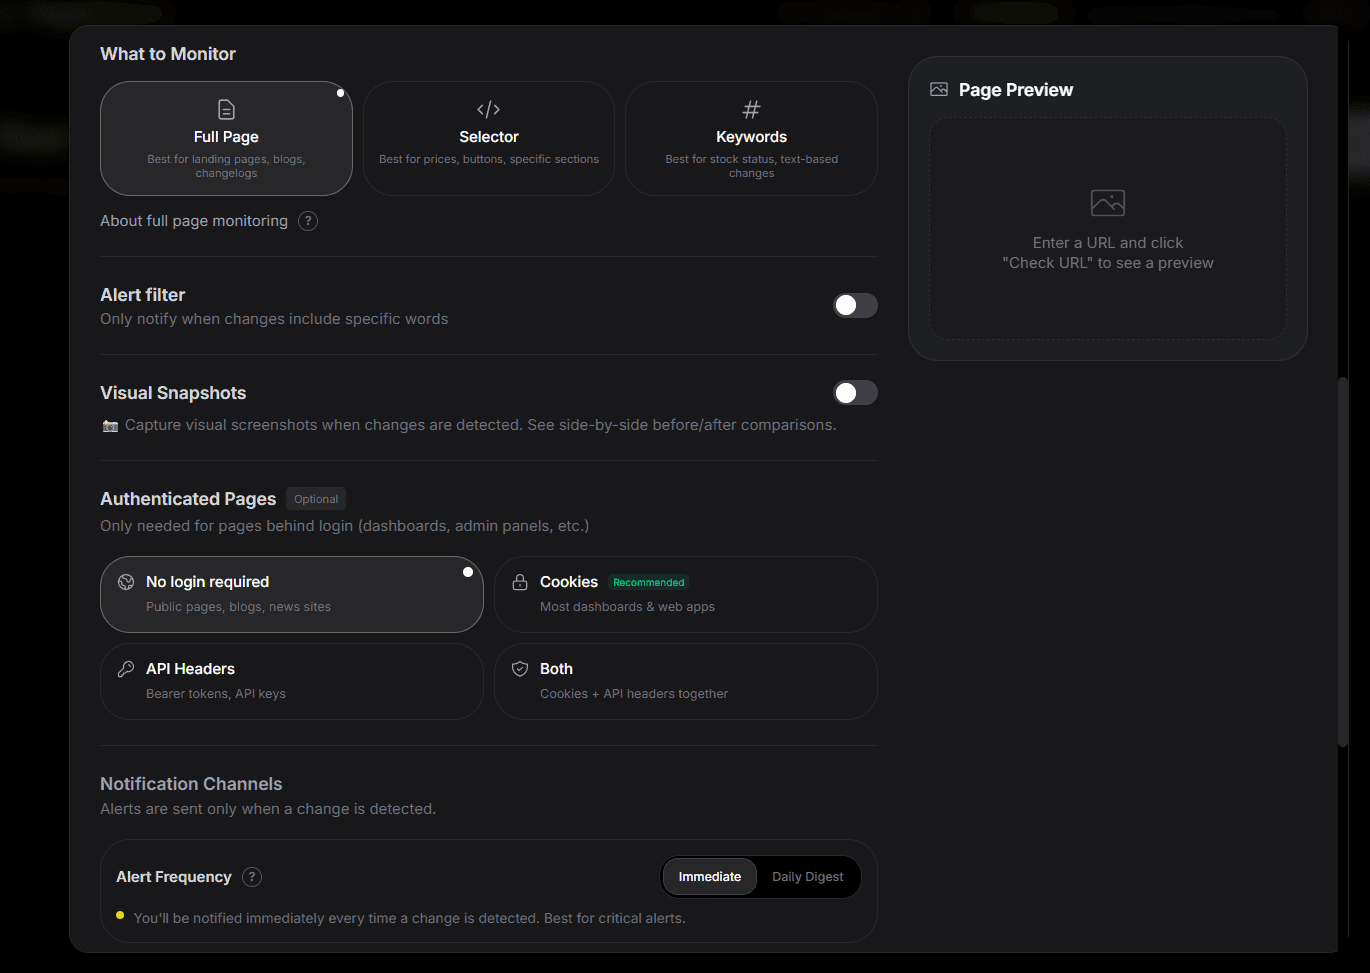Click the shield icon on the Both option
Image resolution: width=1370 pixels, height=973 pixels.
[519, 668]
